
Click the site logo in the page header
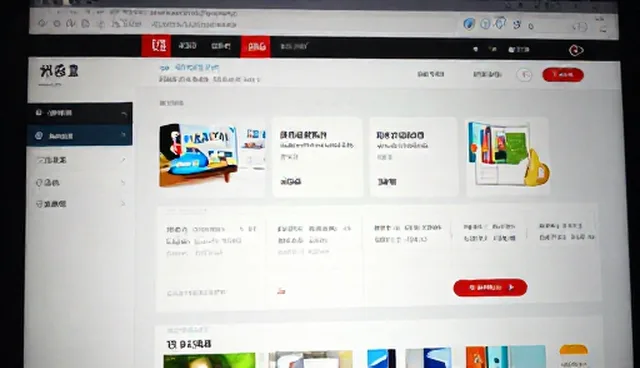point(59,71)
